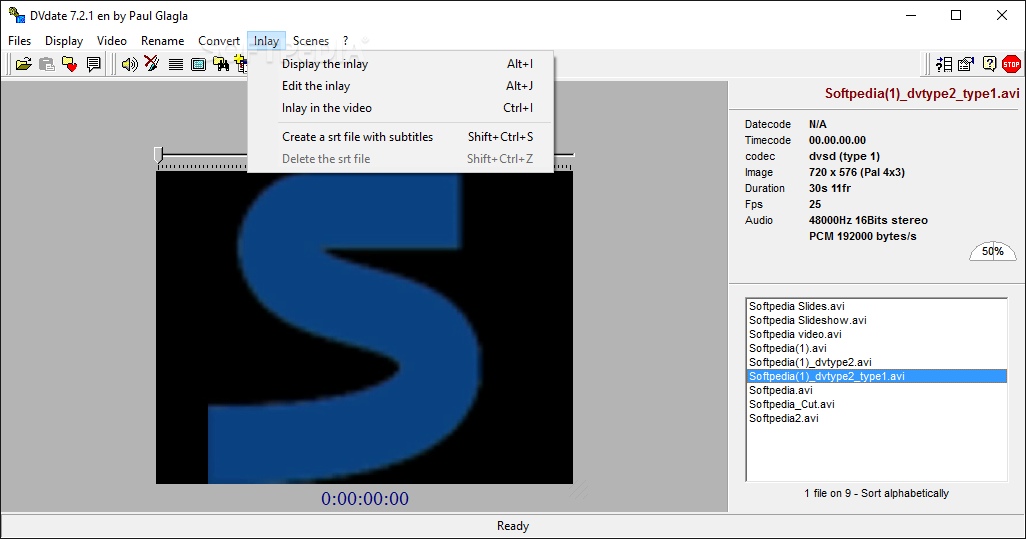Click the 48000Hz 16Bits stereo value
Viewport: 1026px width, 539px height.
[x=868, y=220]
